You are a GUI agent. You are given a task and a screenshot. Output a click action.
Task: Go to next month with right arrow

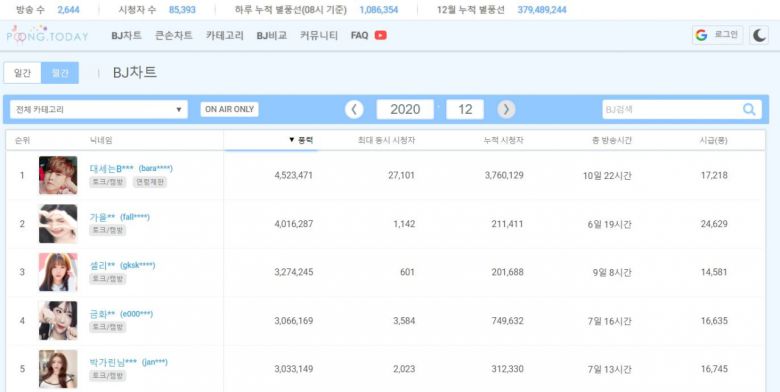[506, 109]
